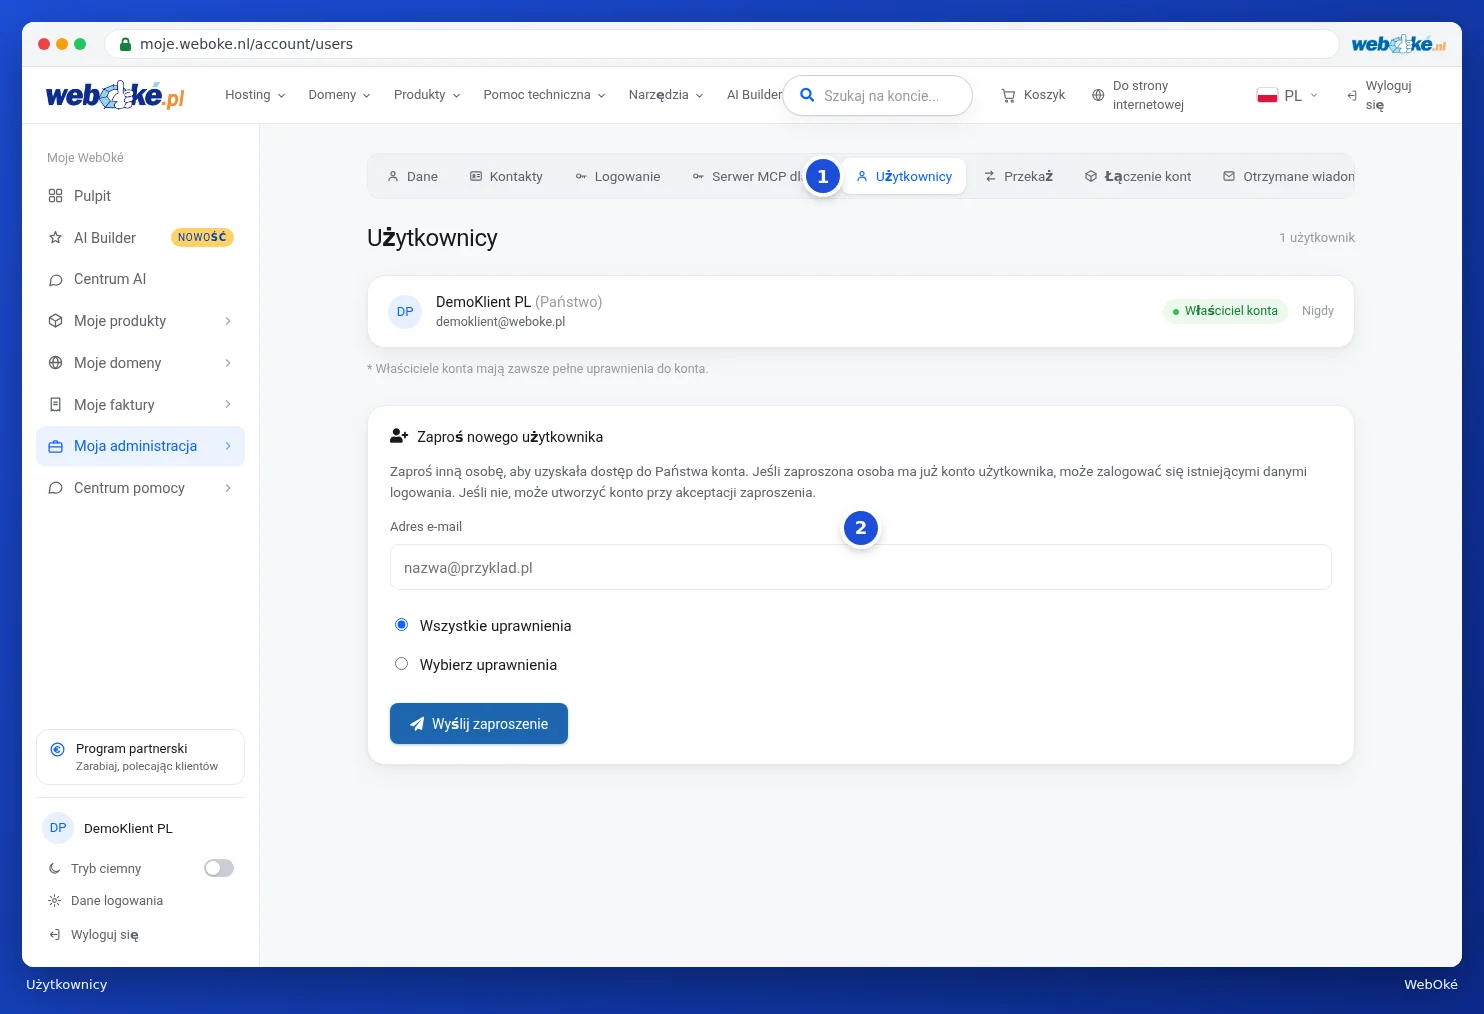Select the Wybierz uprawnienia radio button

click(401, 664)
